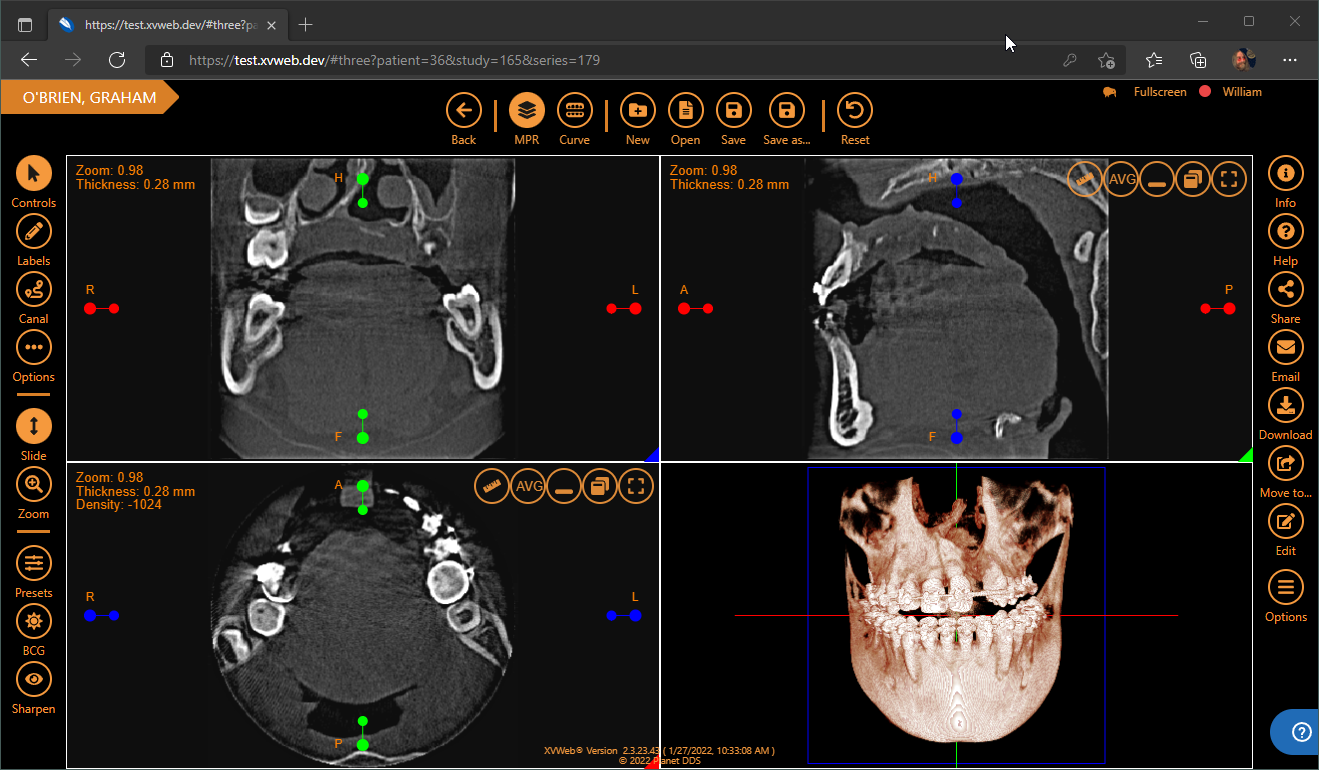Open the browser settings menu with three dots

pyautogui.click(x=1290, y=60)
